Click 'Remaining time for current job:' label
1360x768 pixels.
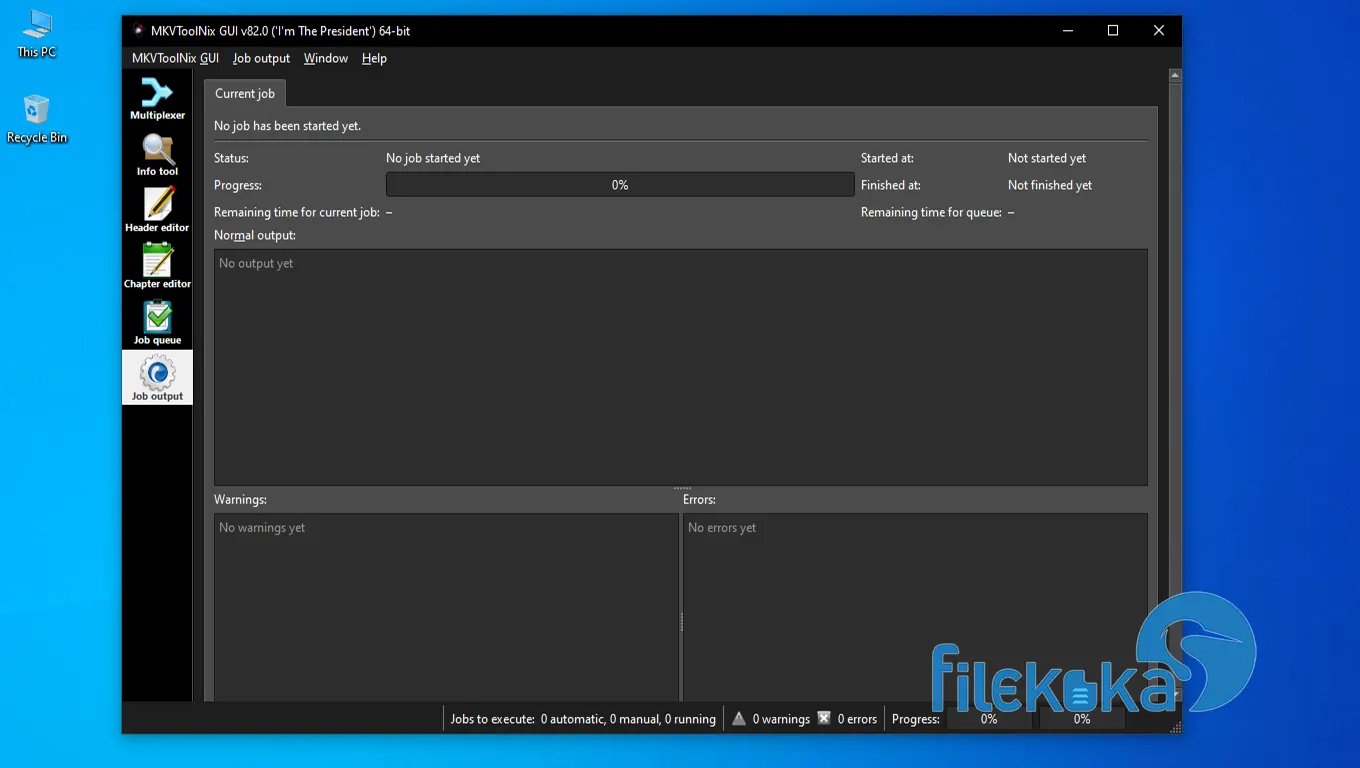[297, 212]
